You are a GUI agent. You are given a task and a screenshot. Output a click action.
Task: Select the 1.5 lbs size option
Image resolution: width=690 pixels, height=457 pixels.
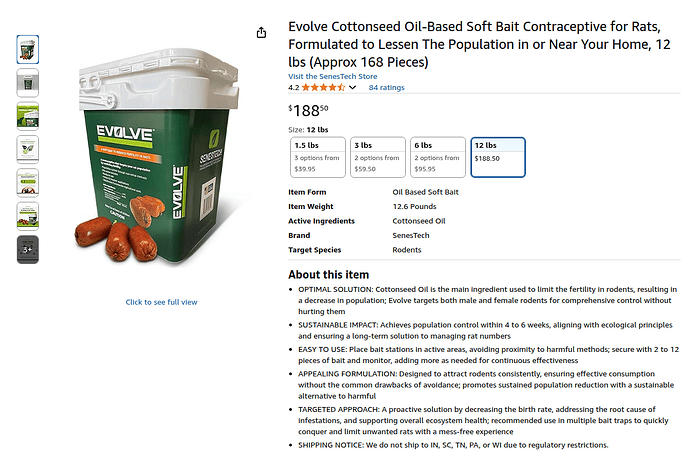tap(316, 157)
